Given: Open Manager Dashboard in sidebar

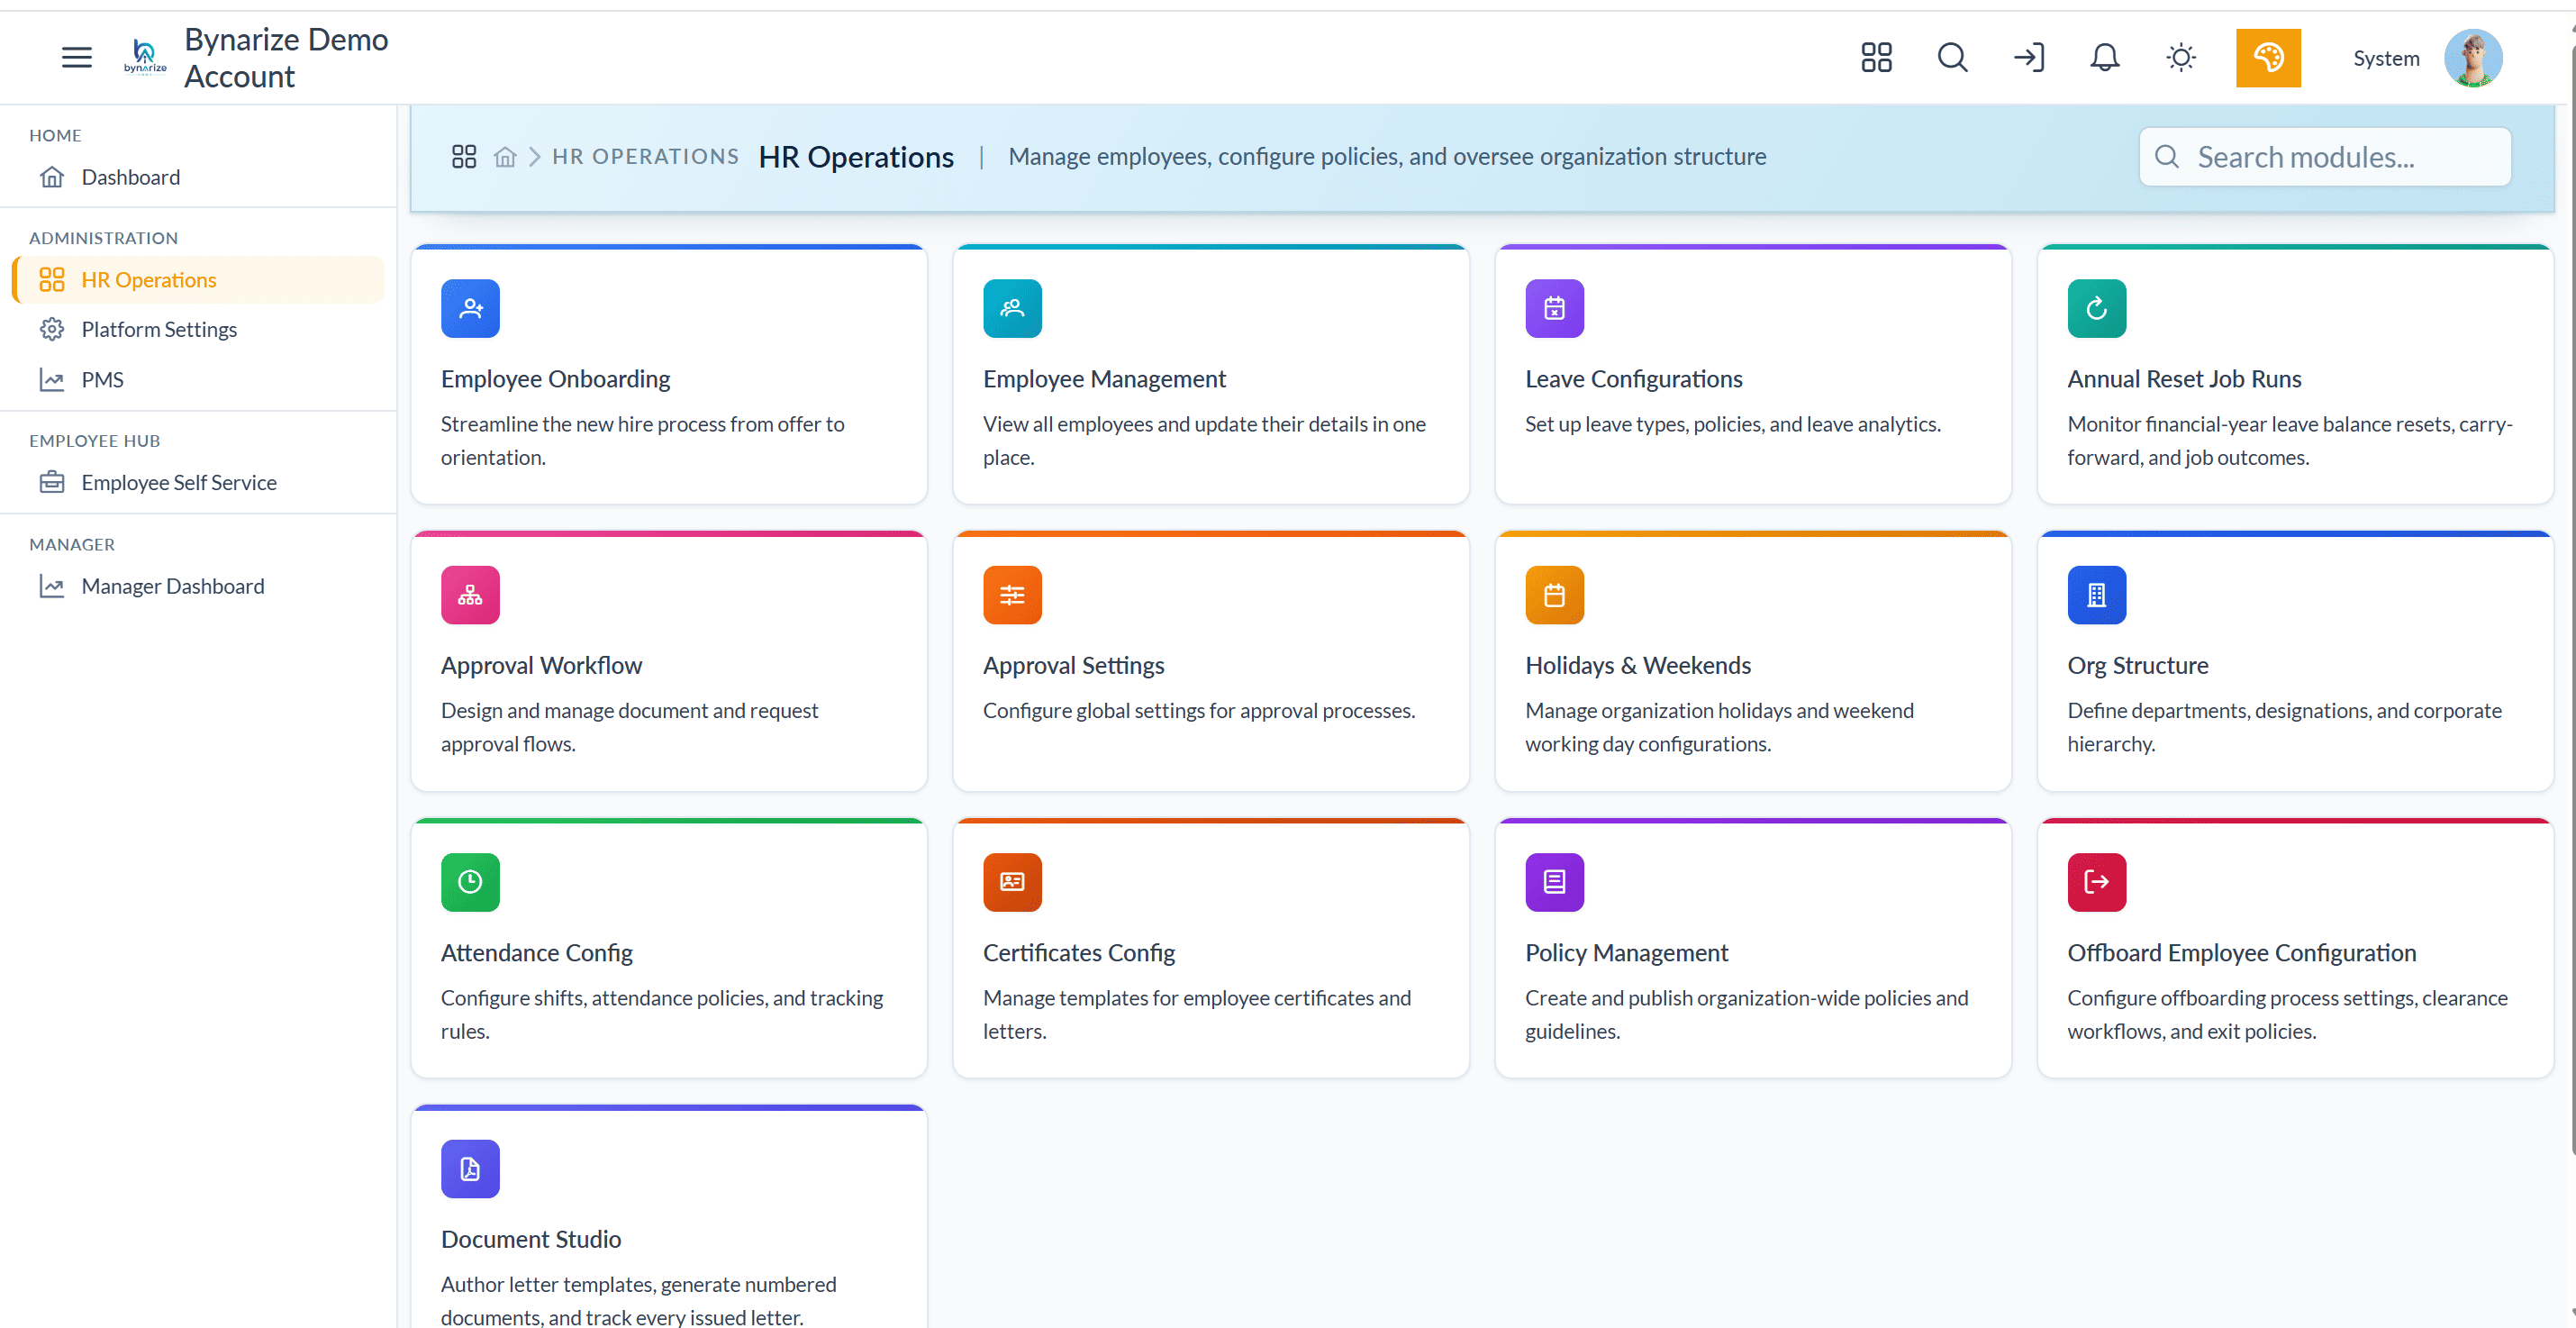Looking at the screenshot, I should coord(198,586).
